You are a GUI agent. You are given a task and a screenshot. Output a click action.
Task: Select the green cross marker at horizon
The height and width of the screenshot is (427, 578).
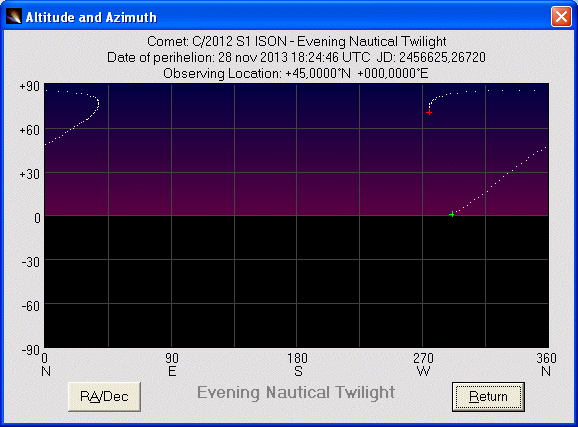point(452,214)
